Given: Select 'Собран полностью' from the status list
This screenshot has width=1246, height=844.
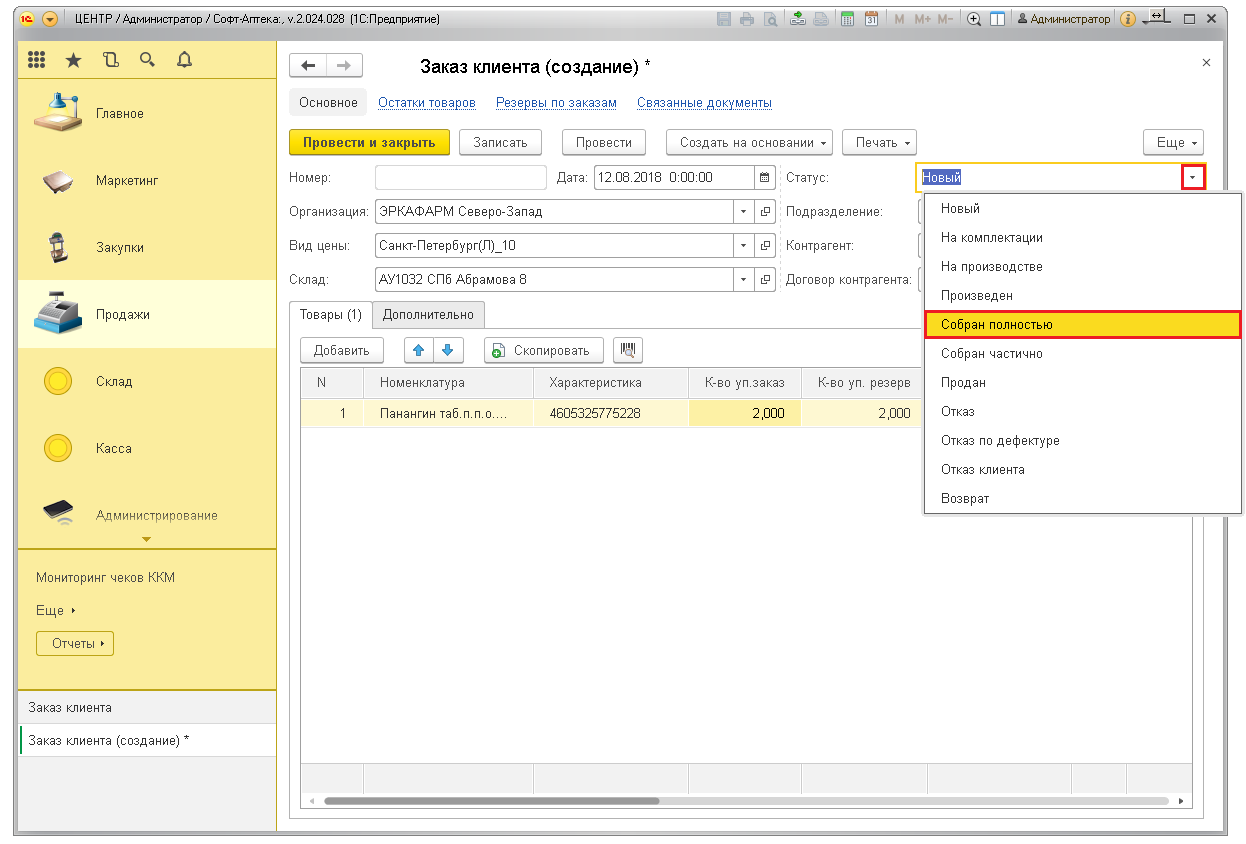Looking at the screenshot, I should tap(1082, 325).
